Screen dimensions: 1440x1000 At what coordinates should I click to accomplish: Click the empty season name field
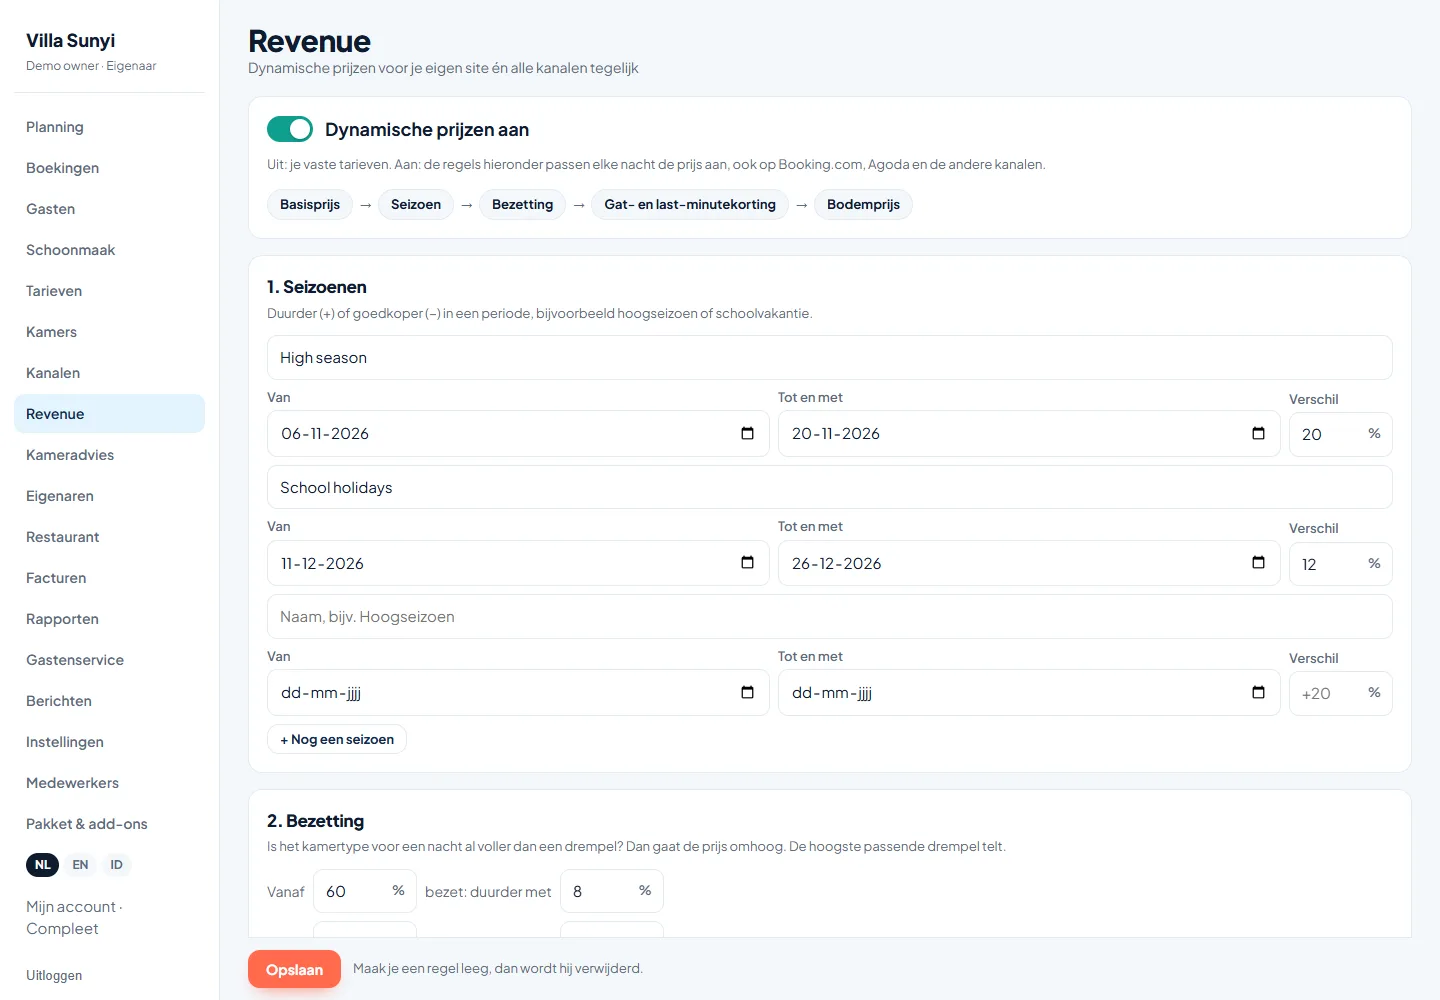(830, 617)
